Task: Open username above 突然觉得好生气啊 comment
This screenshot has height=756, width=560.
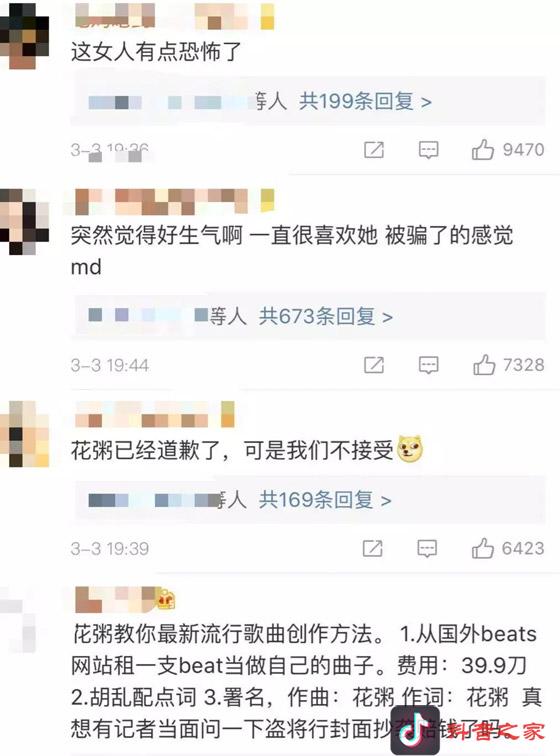Action: [x=175, y=201]
